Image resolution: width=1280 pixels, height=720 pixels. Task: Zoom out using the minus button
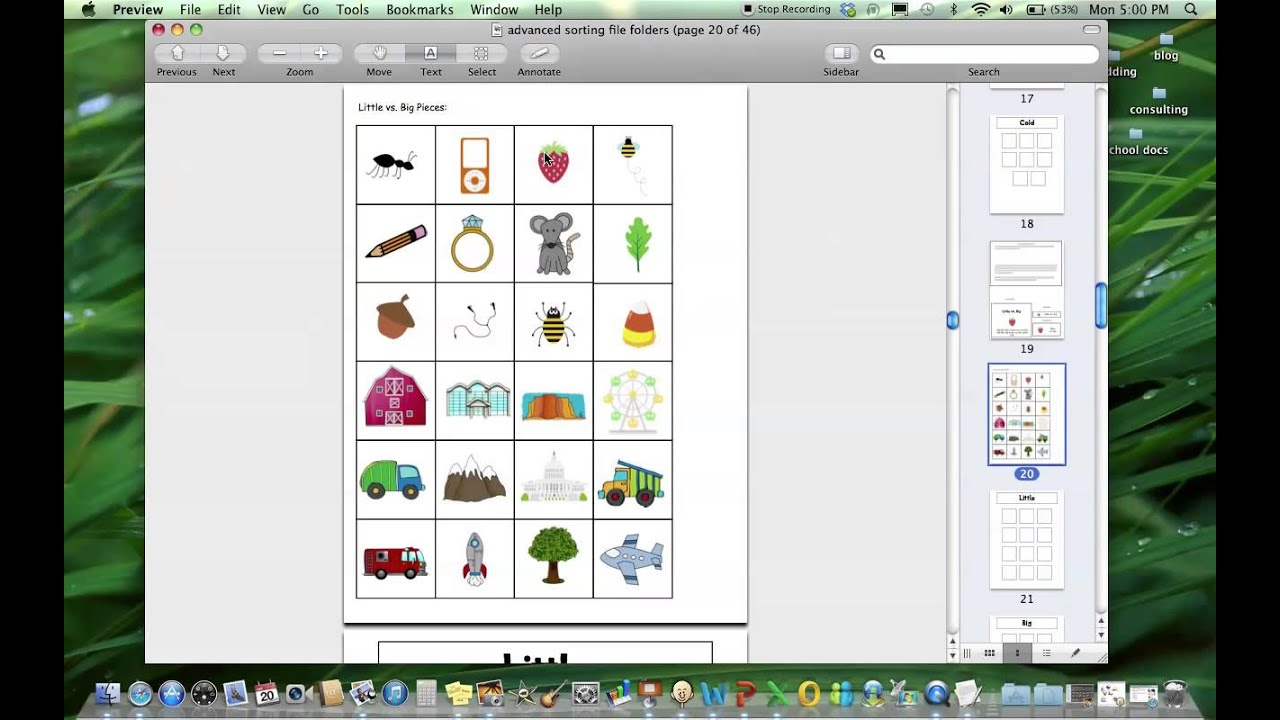(279, 53)
